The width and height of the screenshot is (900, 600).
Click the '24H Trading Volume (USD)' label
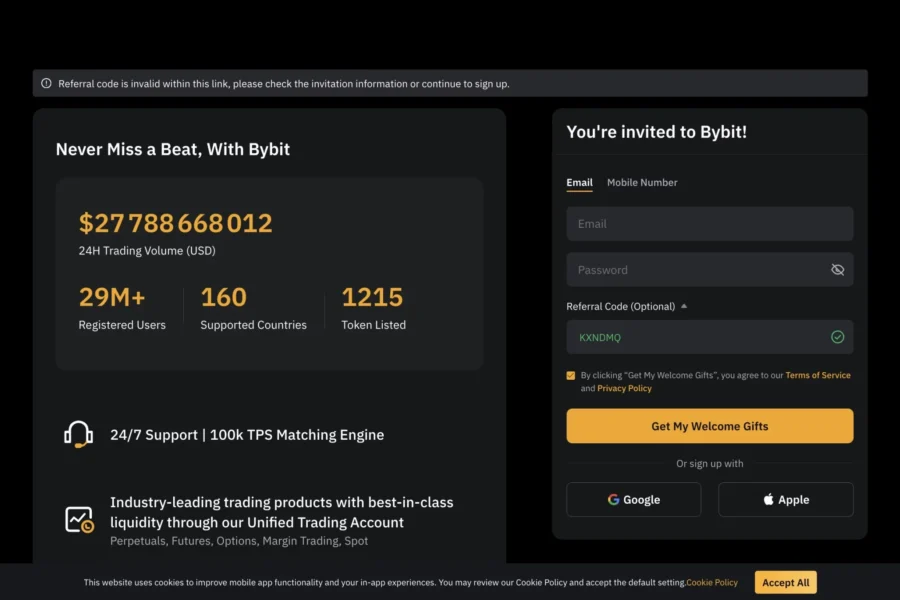(x=147, y=251)
